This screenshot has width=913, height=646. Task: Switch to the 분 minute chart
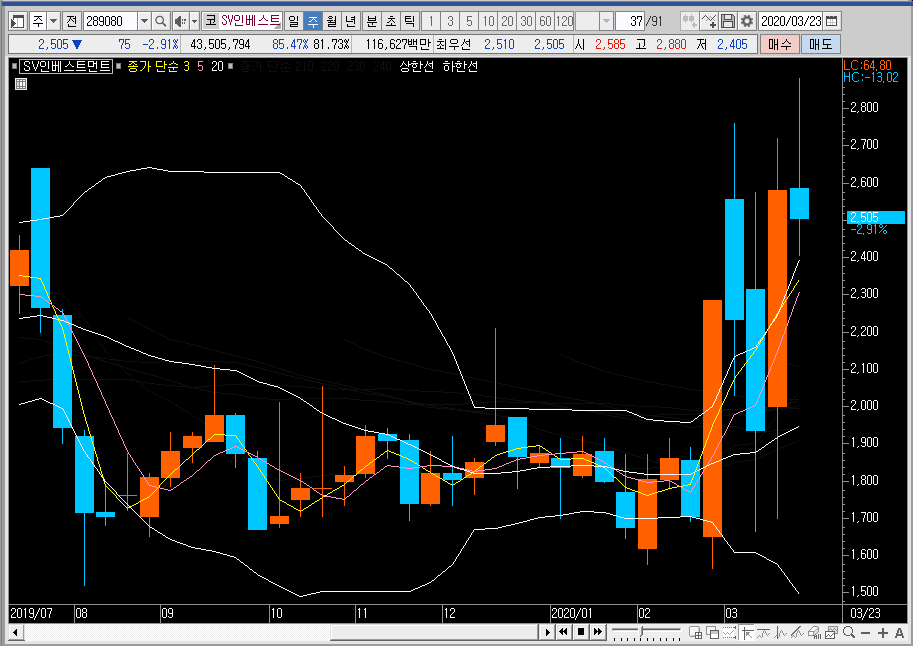coord(371,22)
